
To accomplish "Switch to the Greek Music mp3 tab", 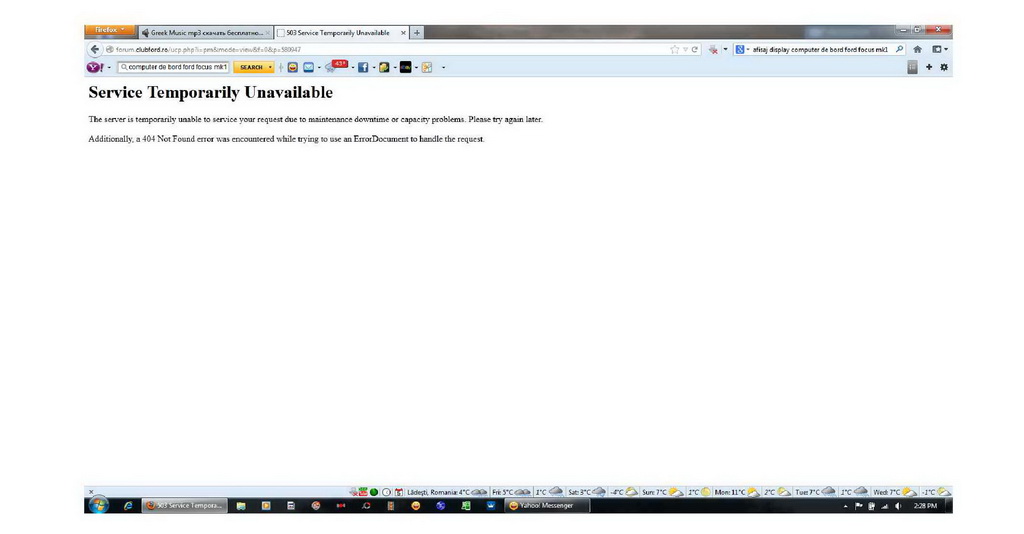I will coord(205,32).
